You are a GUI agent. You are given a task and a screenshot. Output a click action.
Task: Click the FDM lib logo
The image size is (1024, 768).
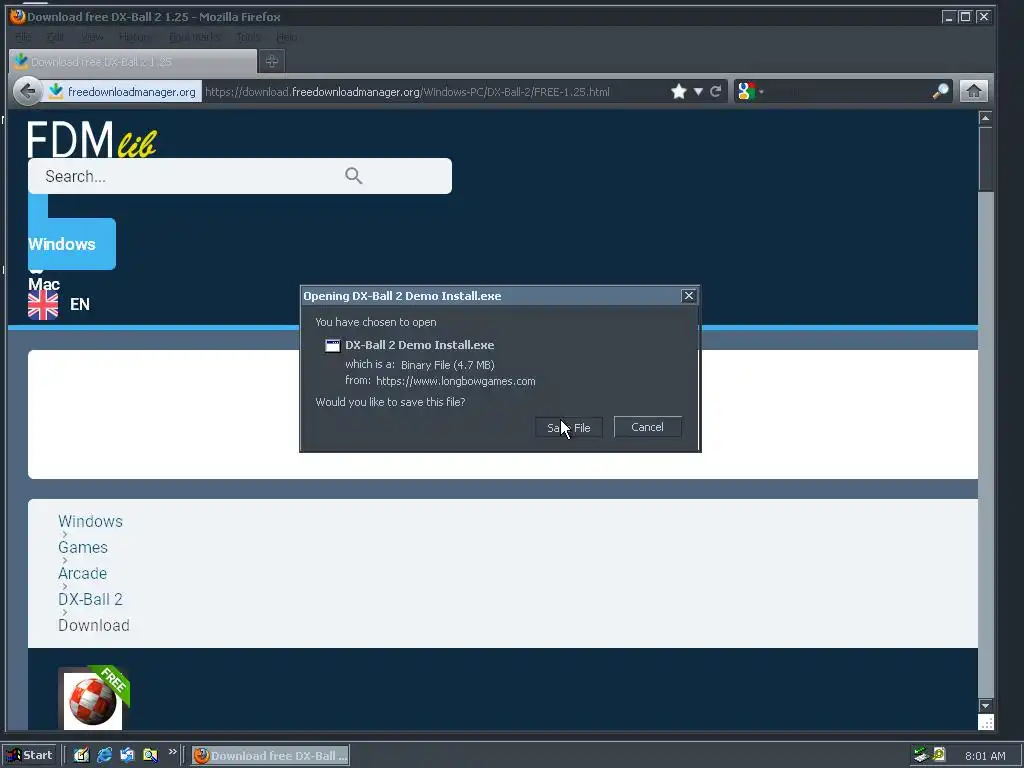click(91, 139)
